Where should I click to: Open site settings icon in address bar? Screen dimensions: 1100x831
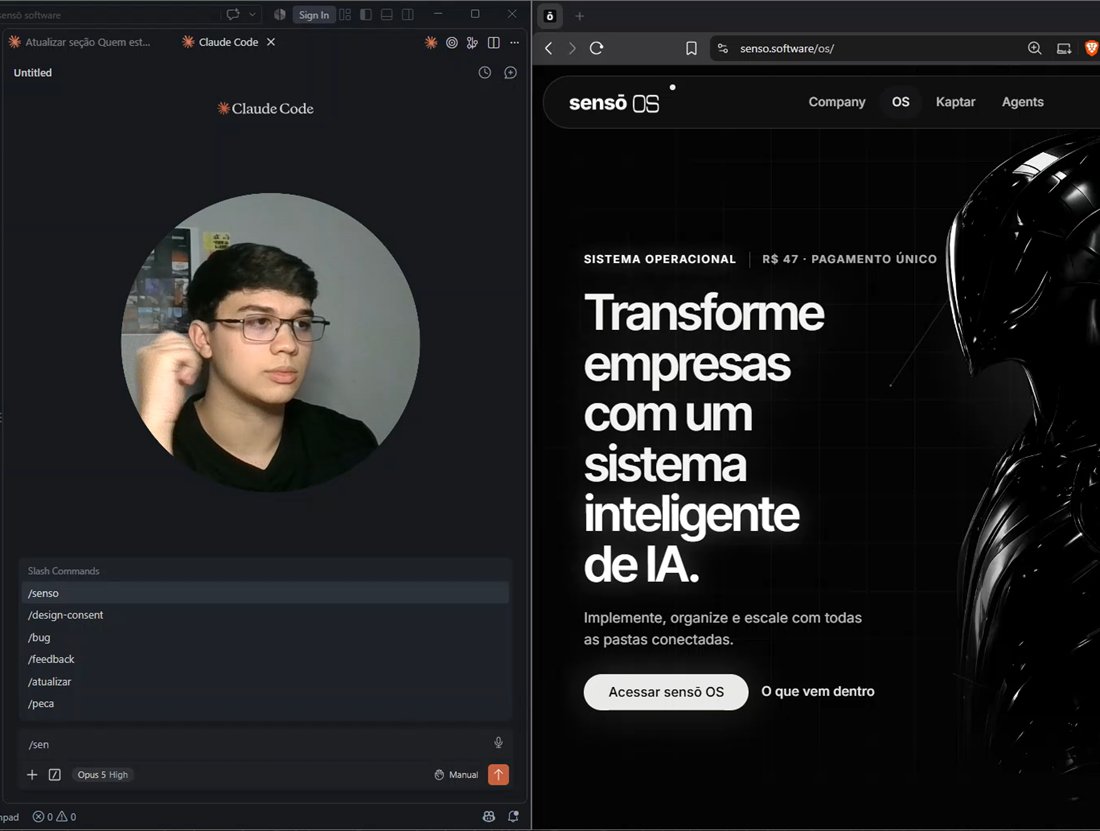723,48
